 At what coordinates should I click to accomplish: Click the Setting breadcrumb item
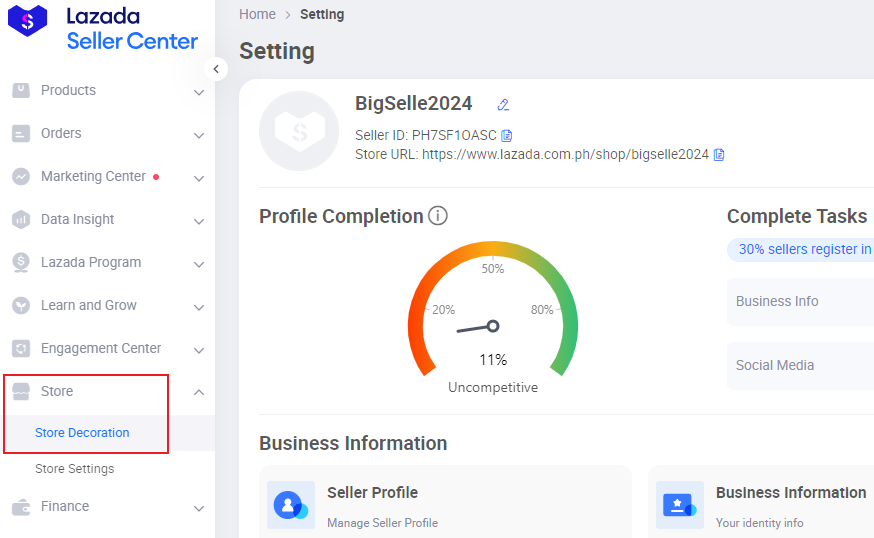point(322,14)
